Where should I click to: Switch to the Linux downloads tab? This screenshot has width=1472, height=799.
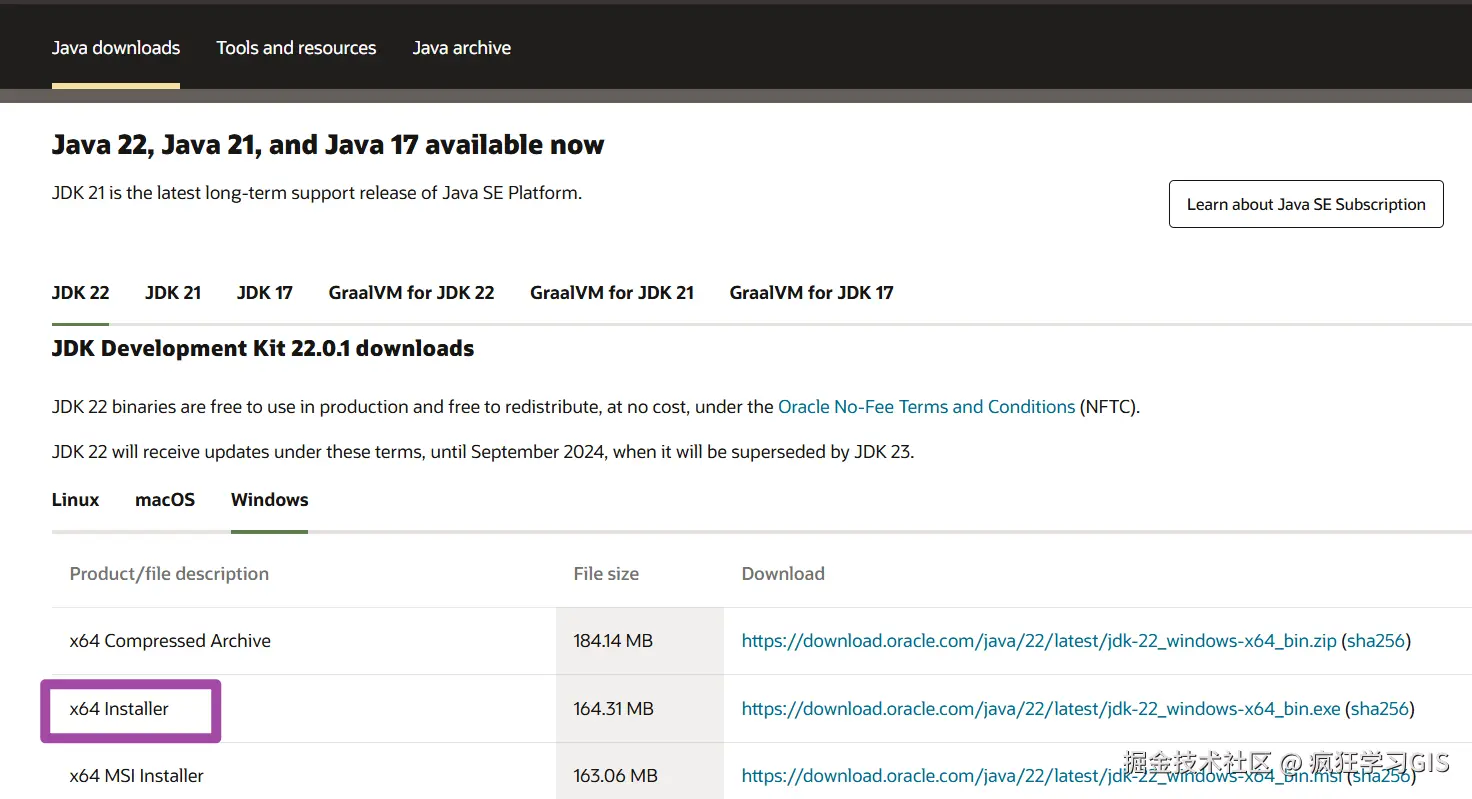75,500
